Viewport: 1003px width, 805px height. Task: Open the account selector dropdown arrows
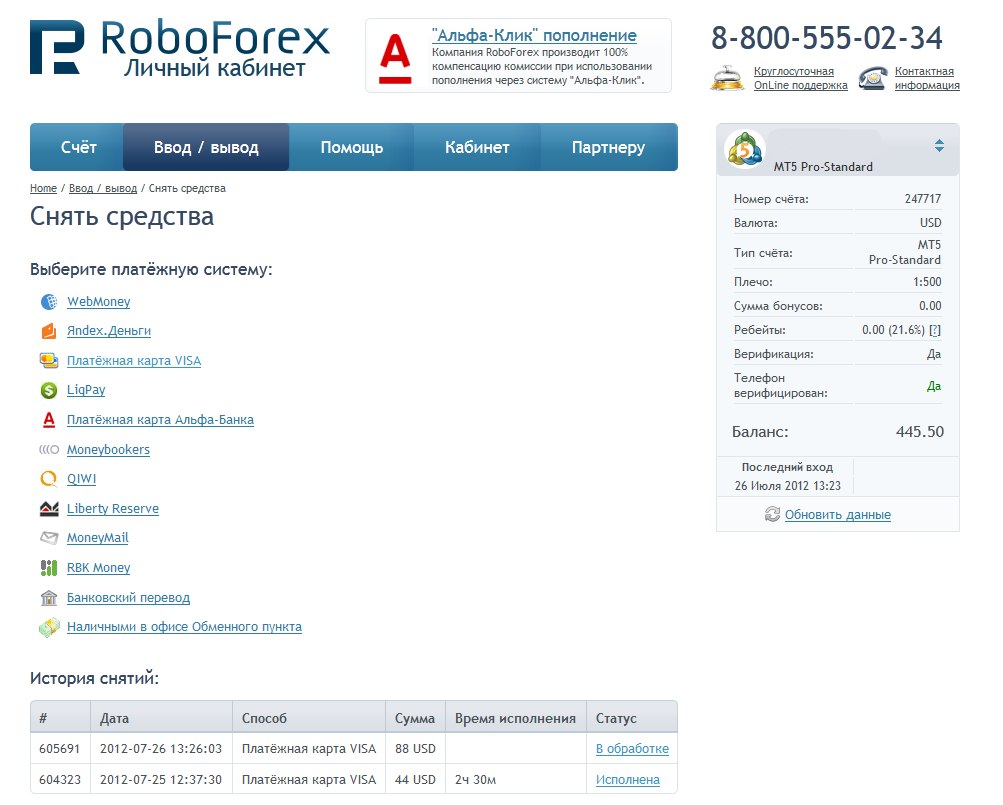tap(939, 146)
